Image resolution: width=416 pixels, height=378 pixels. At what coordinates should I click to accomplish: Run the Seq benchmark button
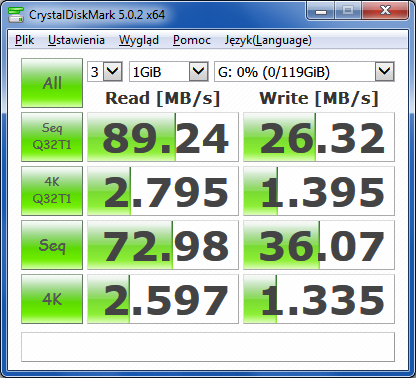(52, 245)
